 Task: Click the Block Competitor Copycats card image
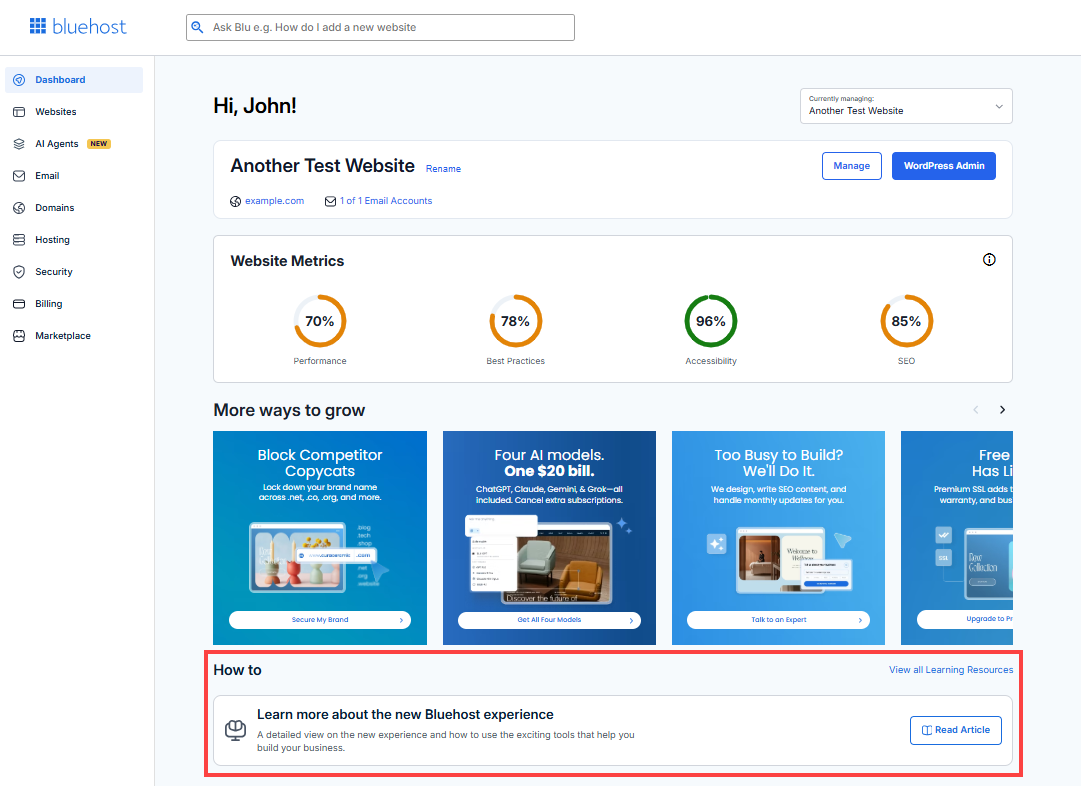320,557
